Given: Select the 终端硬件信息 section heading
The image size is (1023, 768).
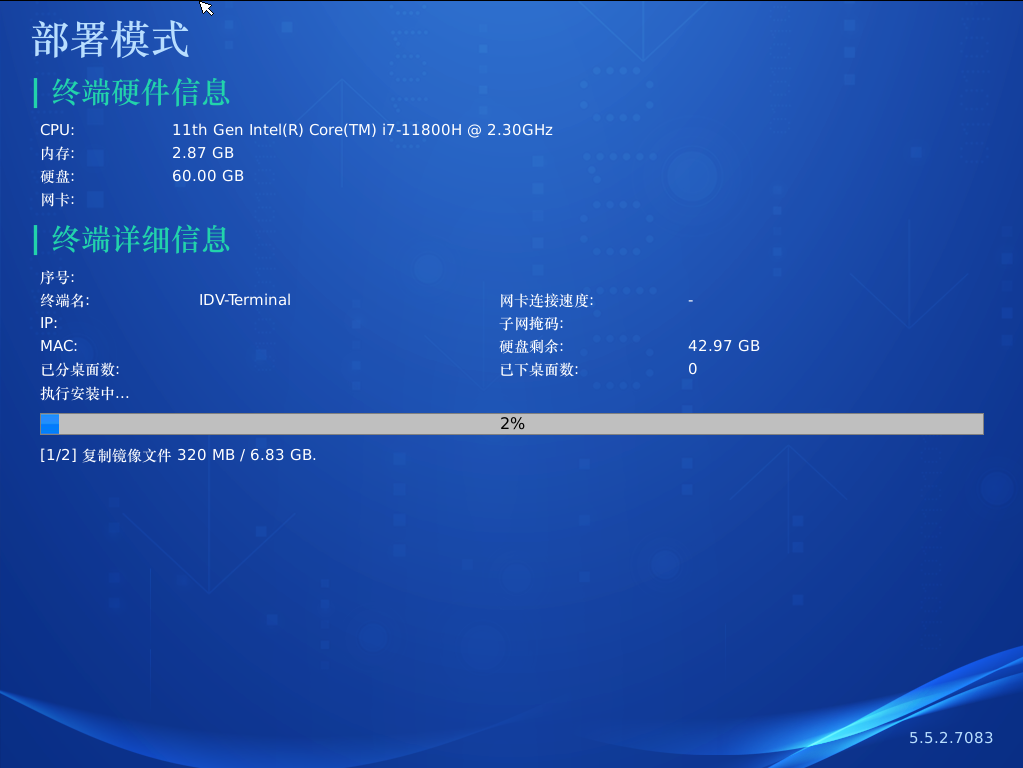Looking at the screenshot, I should [x=141, y=93].
